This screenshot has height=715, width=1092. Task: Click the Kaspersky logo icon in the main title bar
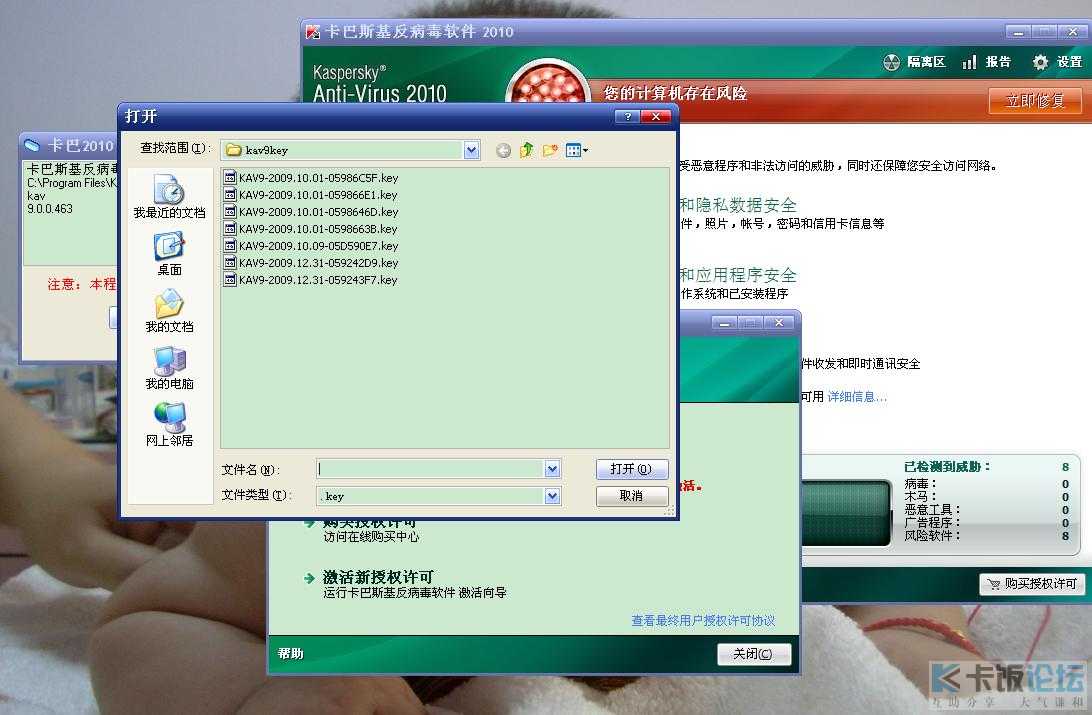pos(313,32)
